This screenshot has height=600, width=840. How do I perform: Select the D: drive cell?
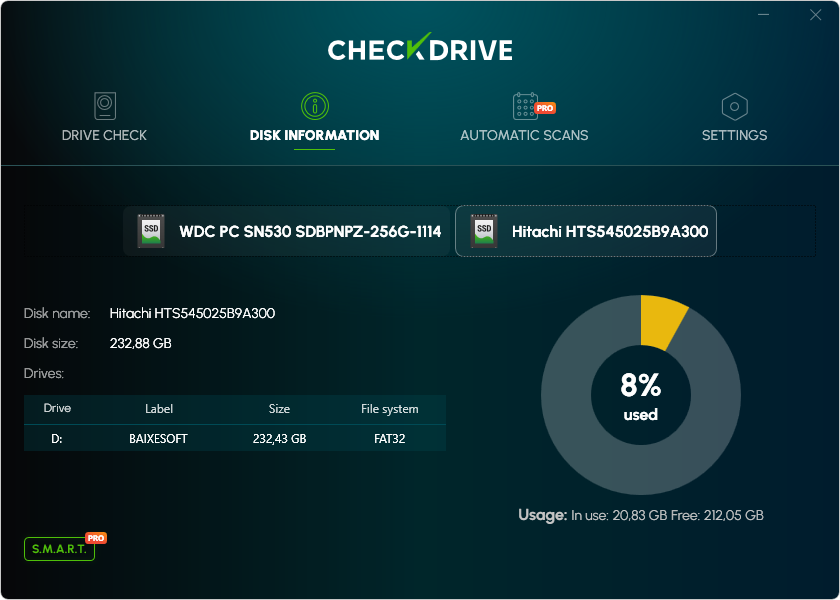coord(57,439)
